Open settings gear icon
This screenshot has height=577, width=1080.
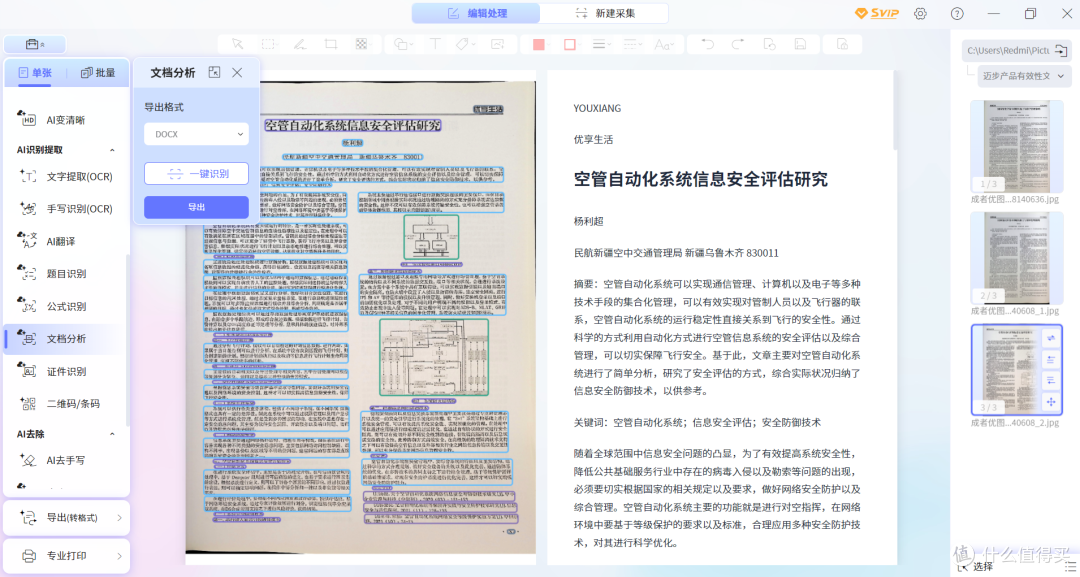(920, 13)
